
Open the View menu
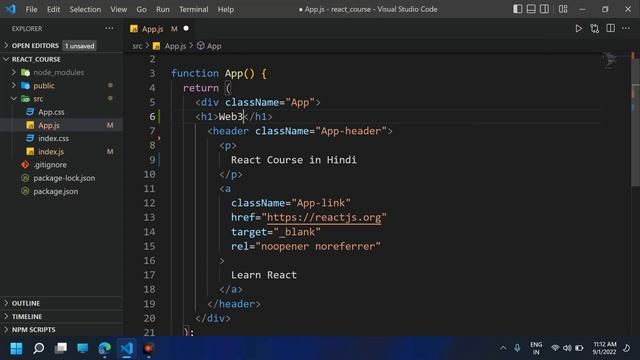point(118,9)
